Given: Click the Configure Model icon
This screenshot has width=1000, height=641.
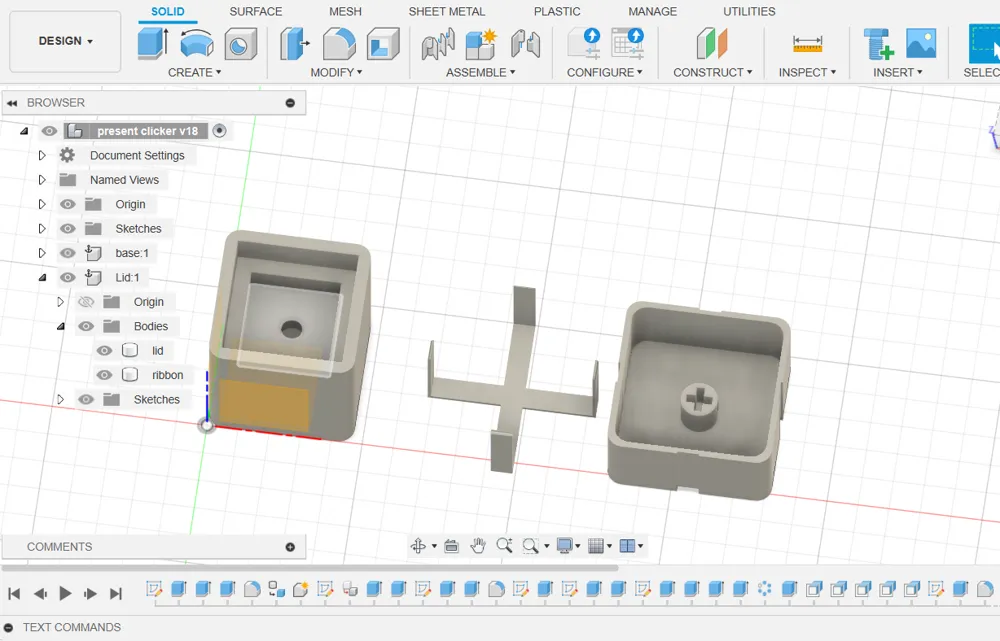Looking at the screenshot, I should tap(584, 43).
